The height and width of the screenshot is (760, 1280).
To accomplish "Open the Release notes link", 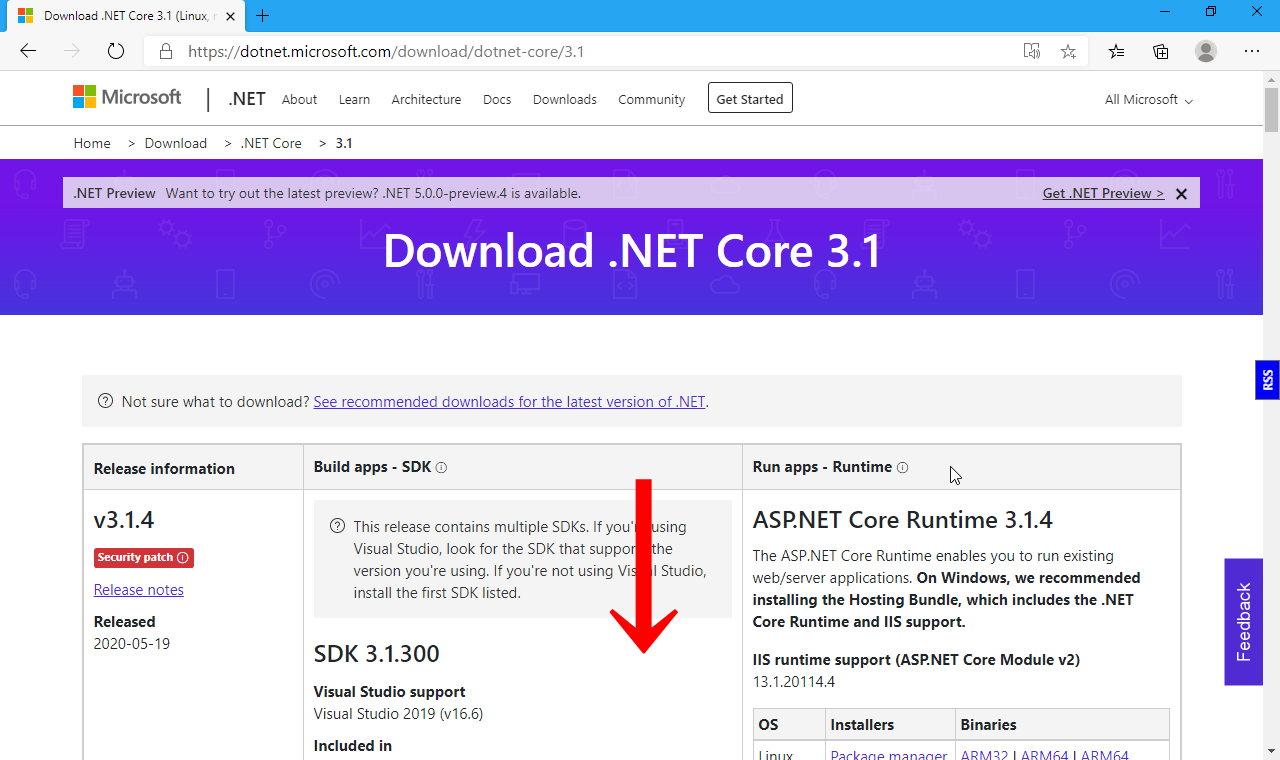I will (139, 590).
